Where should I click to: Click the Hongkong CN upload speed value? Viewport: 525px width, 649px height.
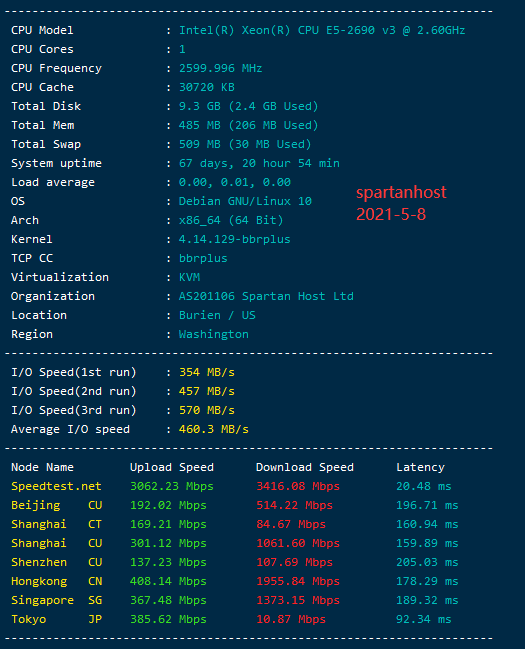coord(168,582)
